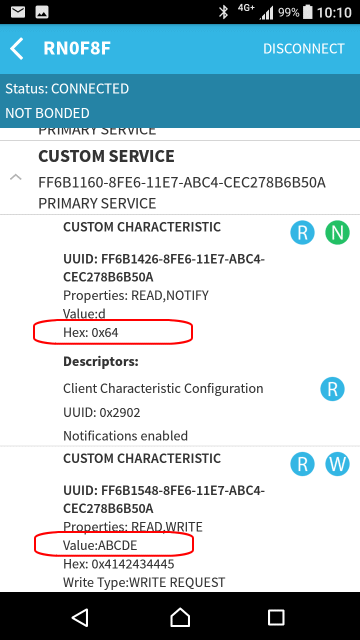Tap the DISCONNECT button

tap(304, 49)
